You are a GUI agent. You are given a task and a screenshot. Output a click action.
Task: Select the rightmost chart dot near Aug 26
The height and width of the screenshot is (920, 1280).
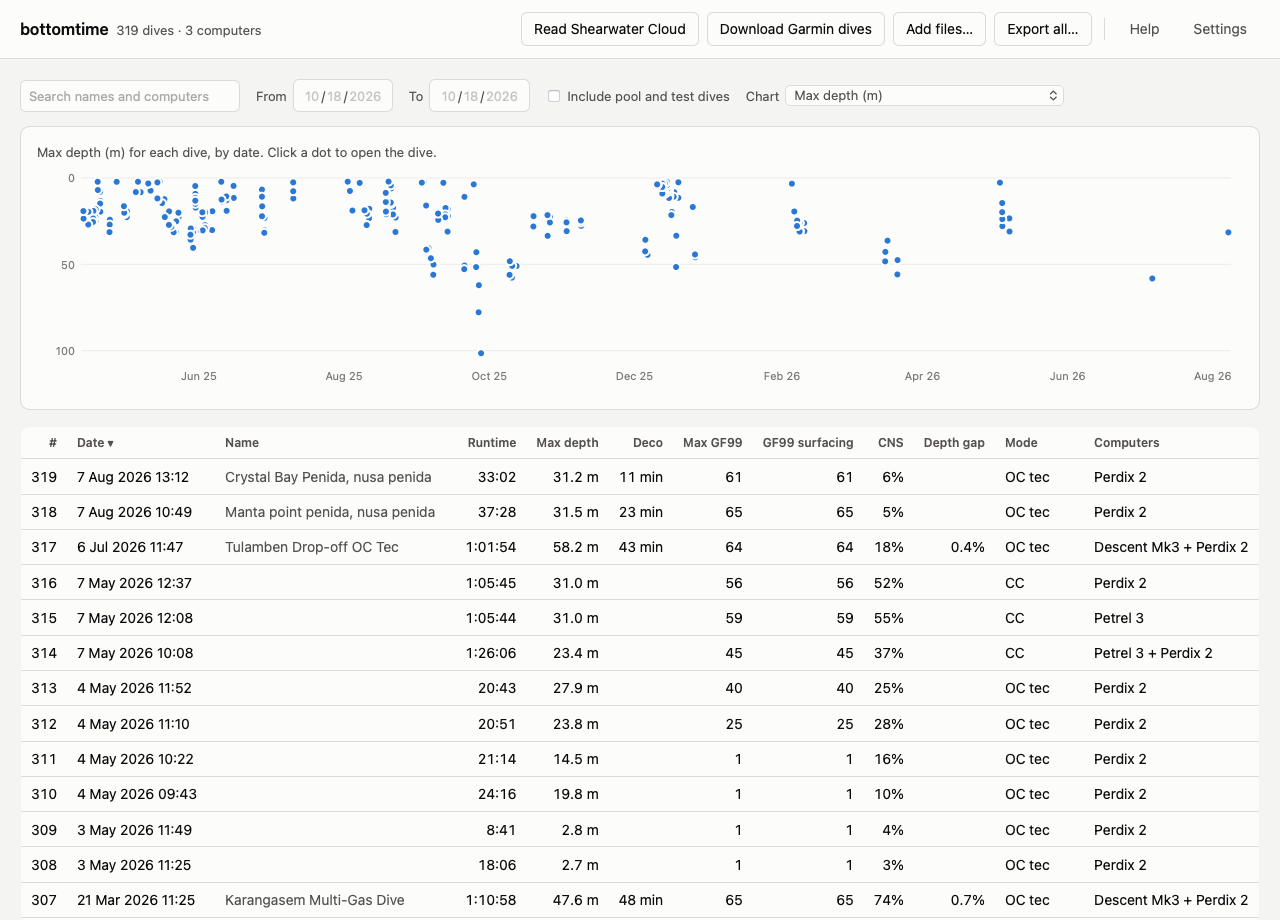coord(1228,232)
